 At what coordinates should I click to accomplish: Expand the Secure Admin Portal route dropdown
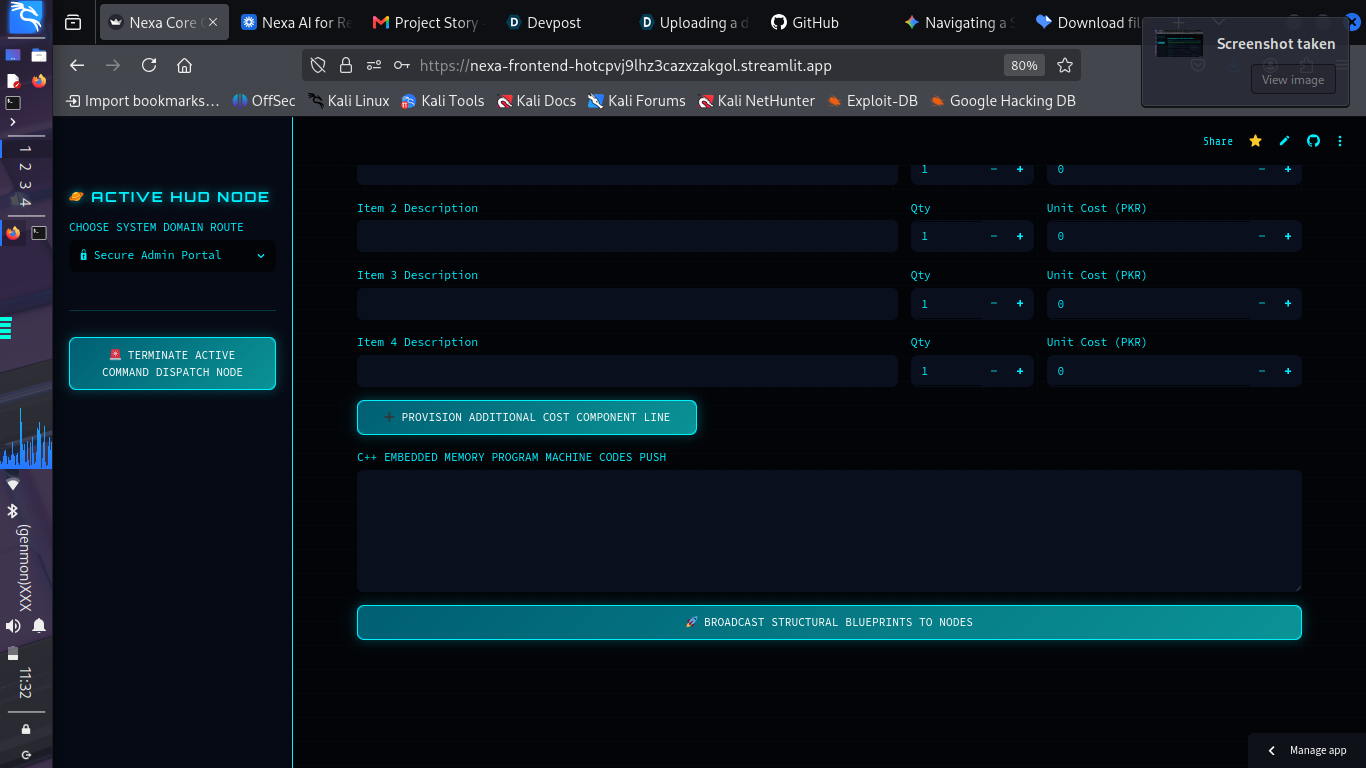coord(172,255)
